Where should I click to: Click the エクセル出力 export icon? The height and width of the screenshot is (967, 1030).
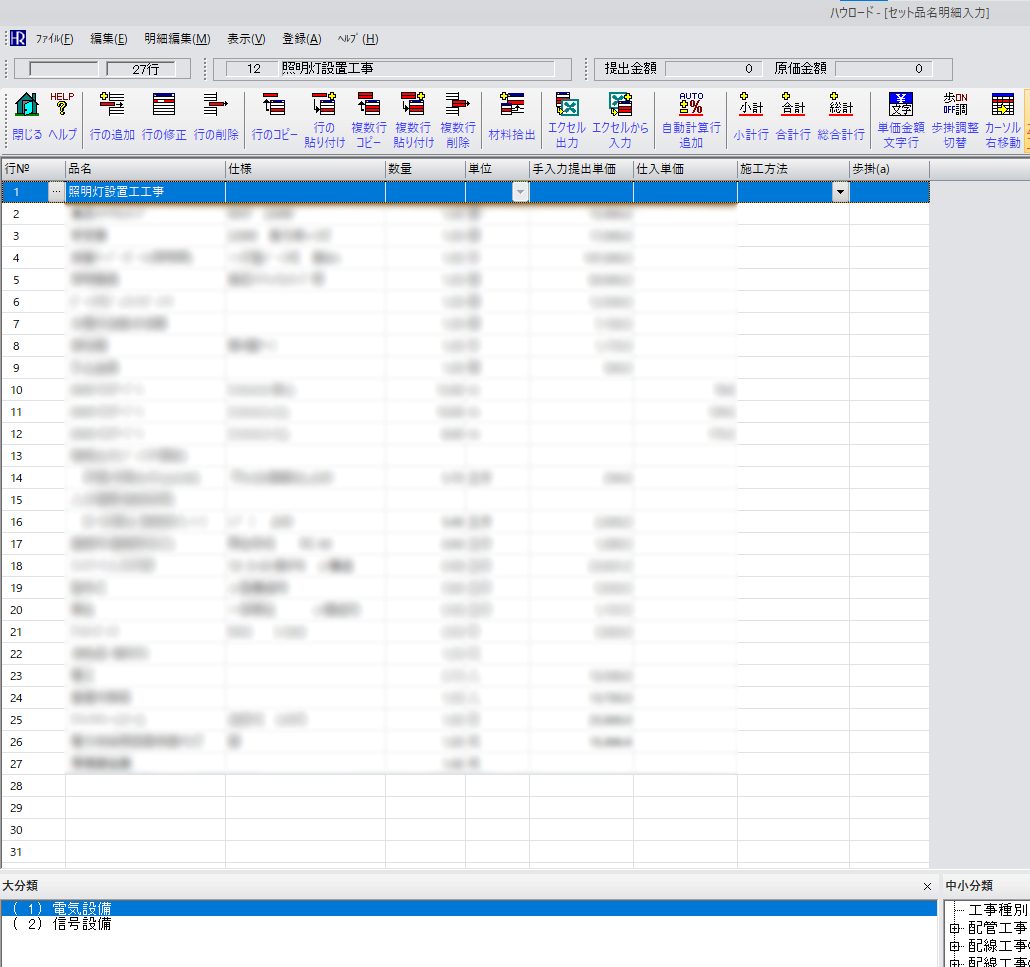tap(567, 106)
